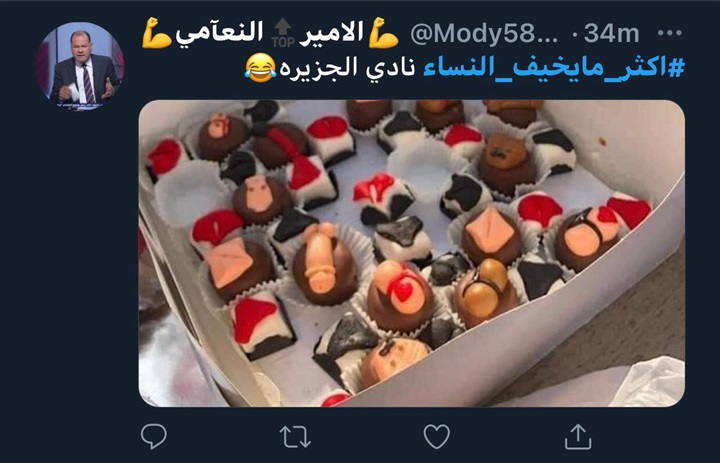Open the hashtag #اكثر_مايخيف_النساء
720x463 pixels.
[x=553, y=67]
